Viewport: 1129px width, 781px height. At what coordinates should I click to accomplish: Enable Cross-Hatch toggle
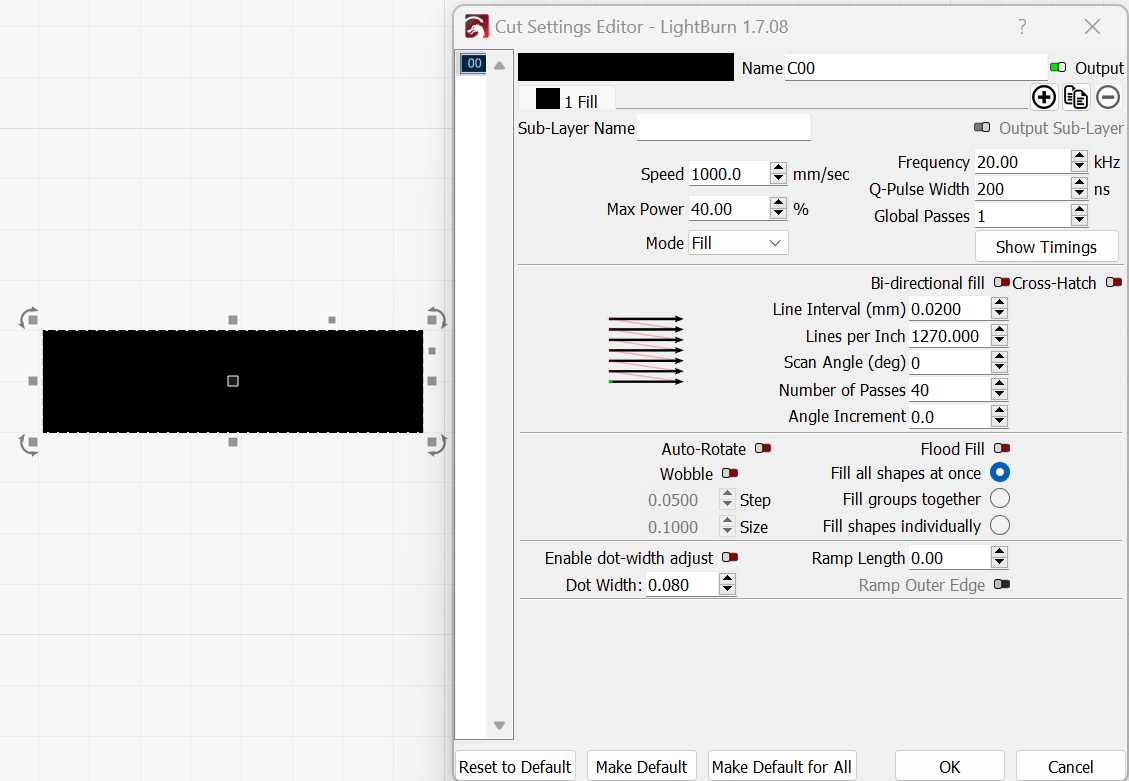click(1114, 282)
